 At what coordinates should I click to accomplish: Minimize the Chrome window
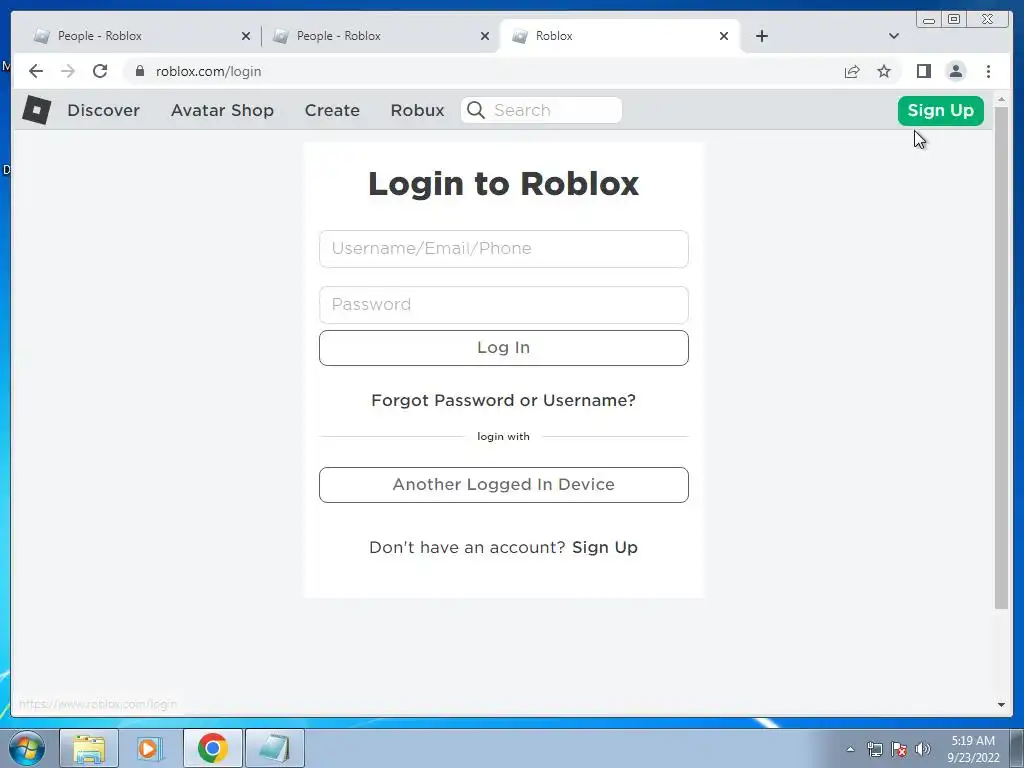coord(929,20)
